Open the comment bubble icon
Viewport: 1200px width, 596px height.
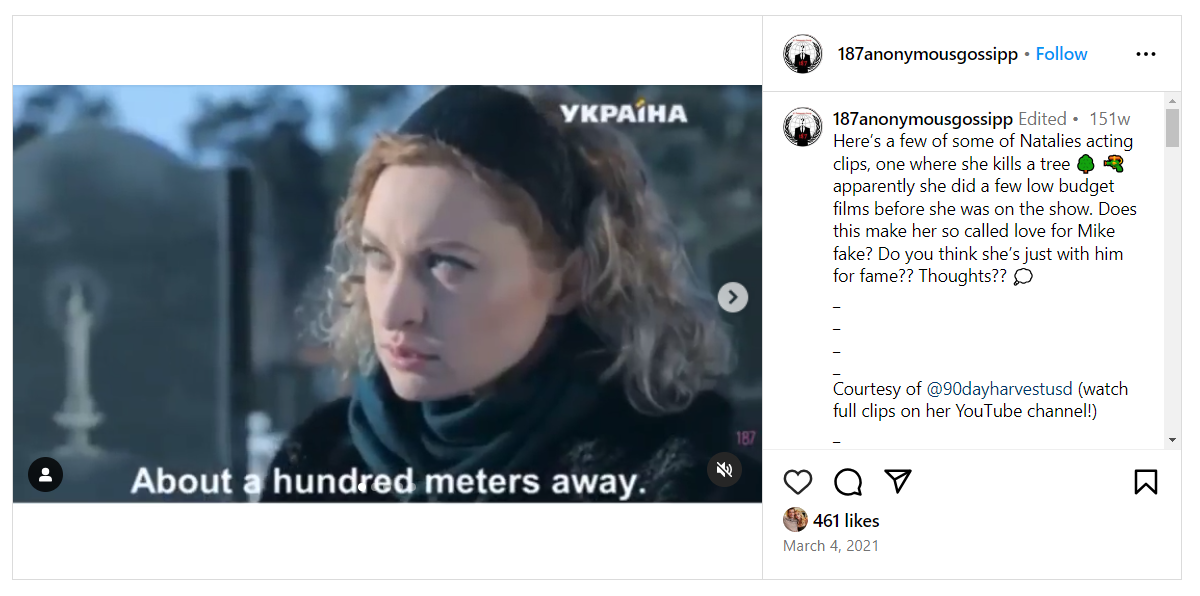848,482
